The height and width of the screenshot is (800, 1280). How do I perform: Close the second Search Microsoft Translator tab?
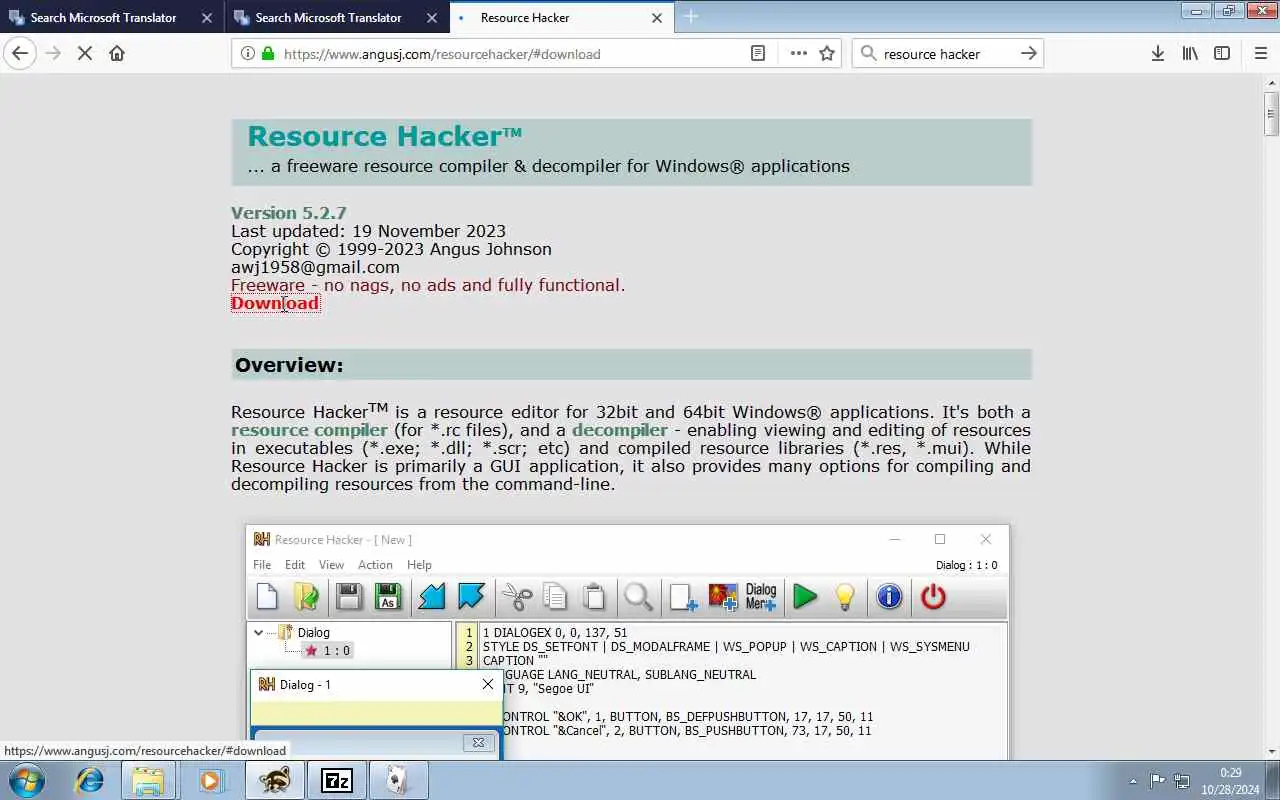[432, 18]
